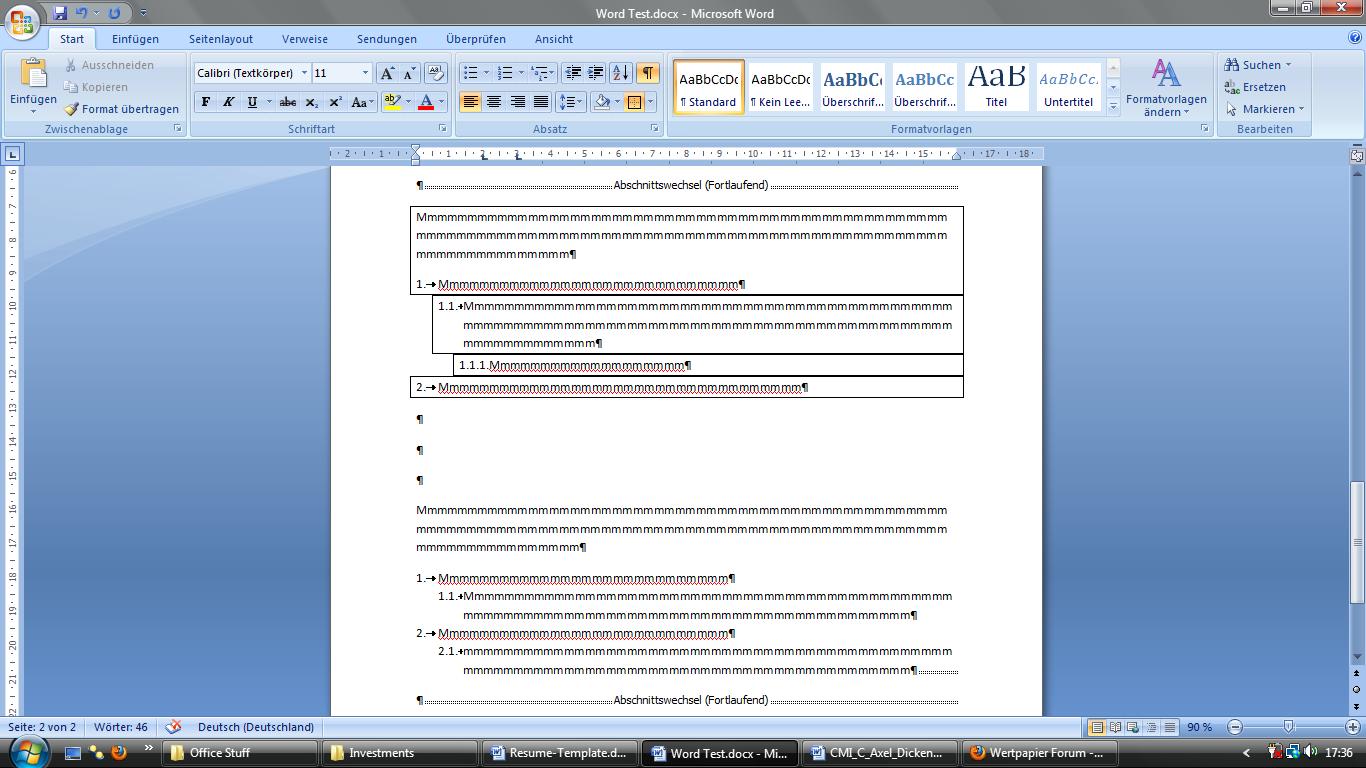Image resolution: width=1366 pixels, height=768 pixels.
Task: Click zoom slider handle
Action: 1288,727
